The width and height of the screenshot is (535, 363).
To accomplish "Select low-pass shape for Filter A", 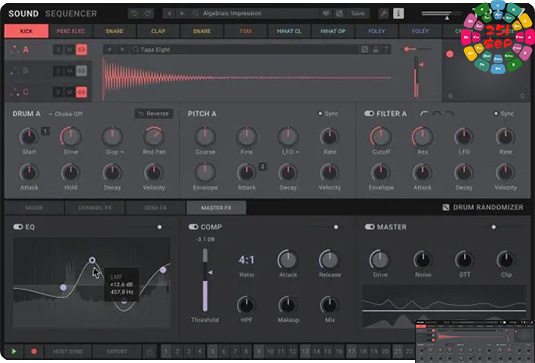I will coord(450,113).
